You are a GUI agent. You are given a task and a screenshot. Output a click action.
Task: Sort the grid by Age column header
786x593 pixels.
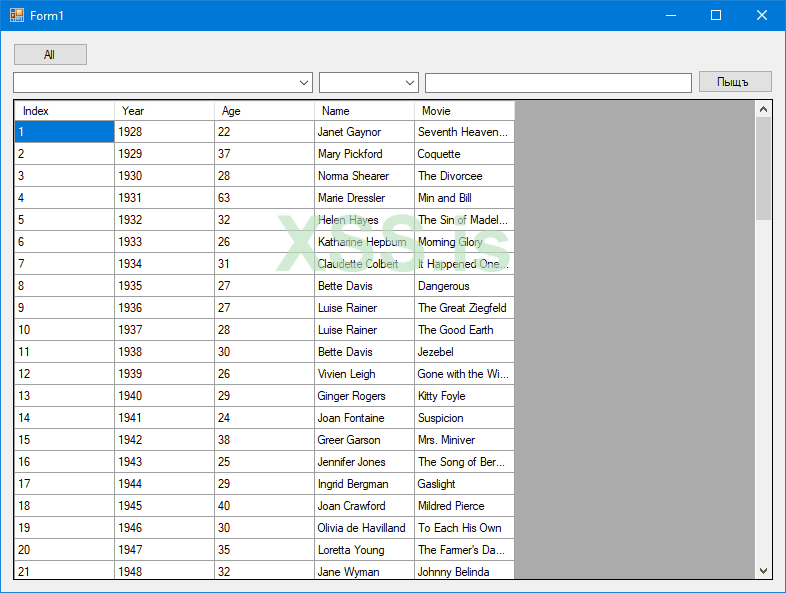pos(264,111)
